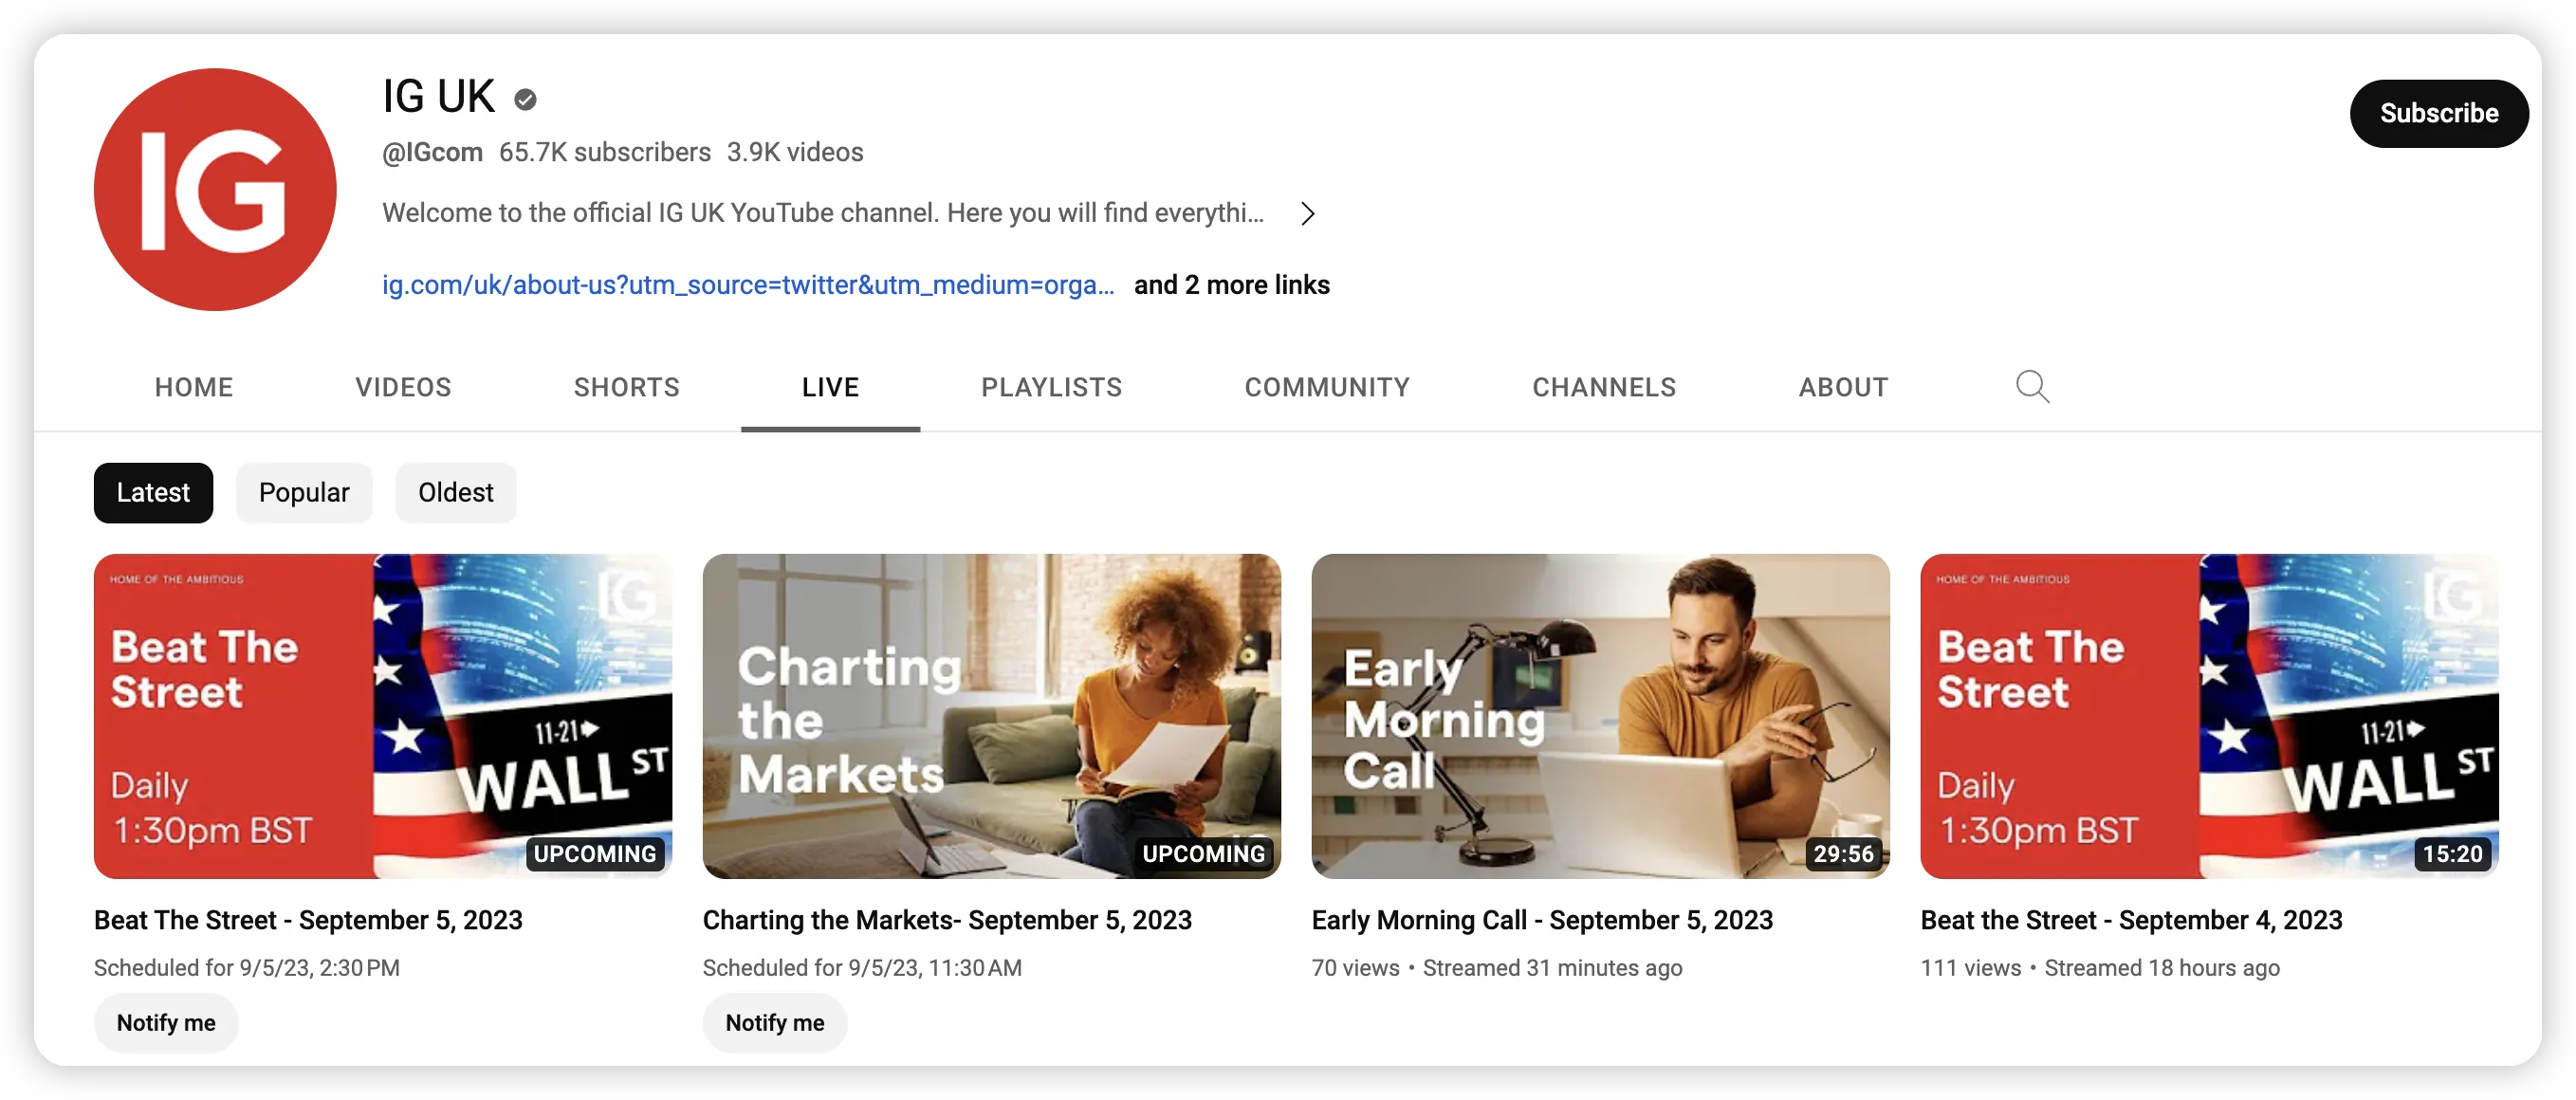Open the COMMUNITY tab
This screenshot has height=1100, width=2576.
(x=1327, y=387)
